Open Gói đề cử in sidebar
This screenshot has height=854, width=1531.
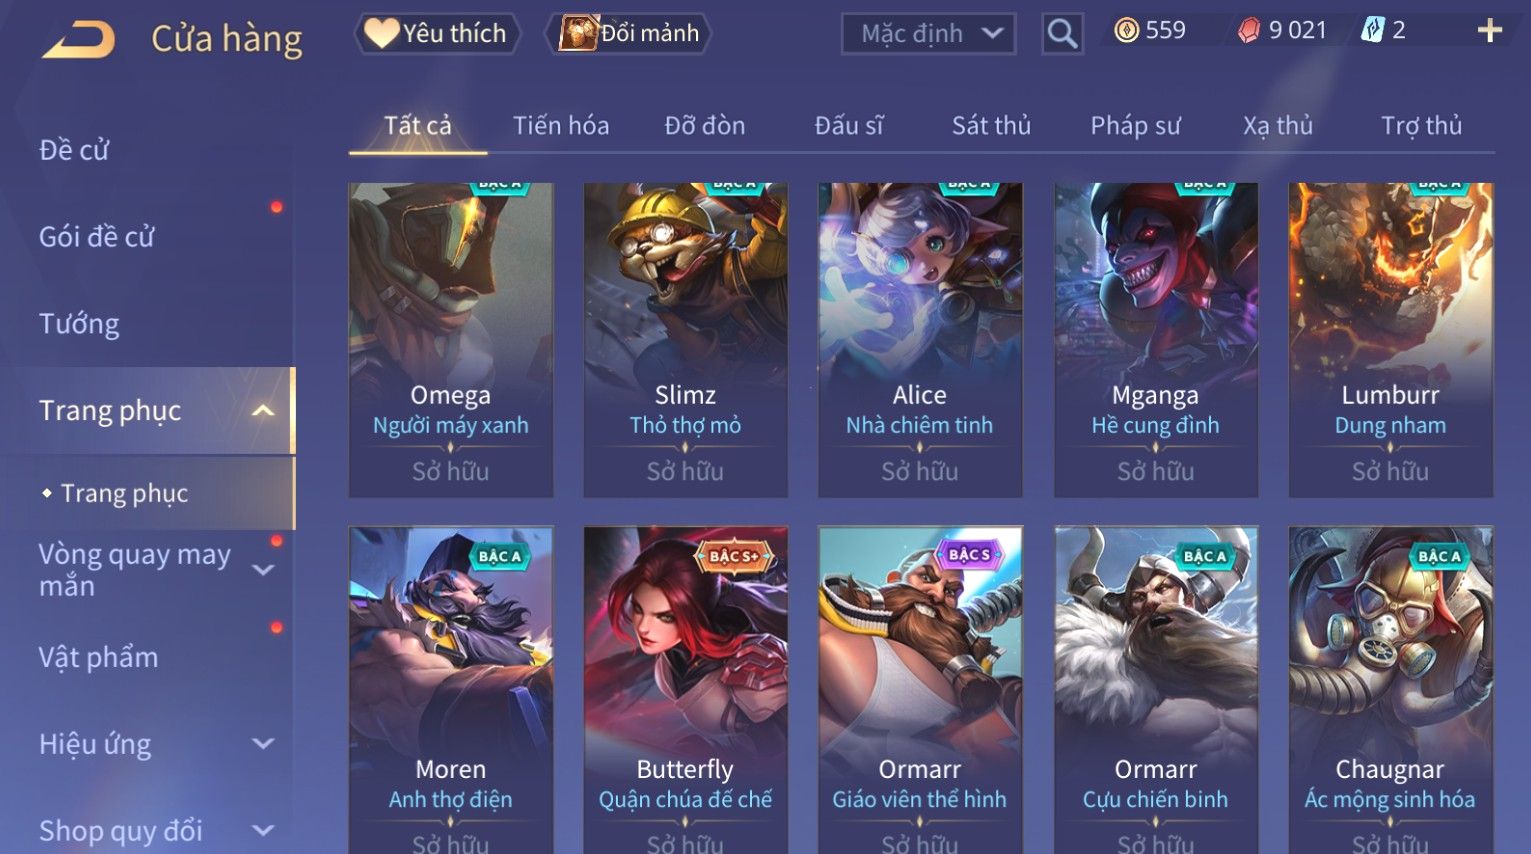(x=97, y=237)
